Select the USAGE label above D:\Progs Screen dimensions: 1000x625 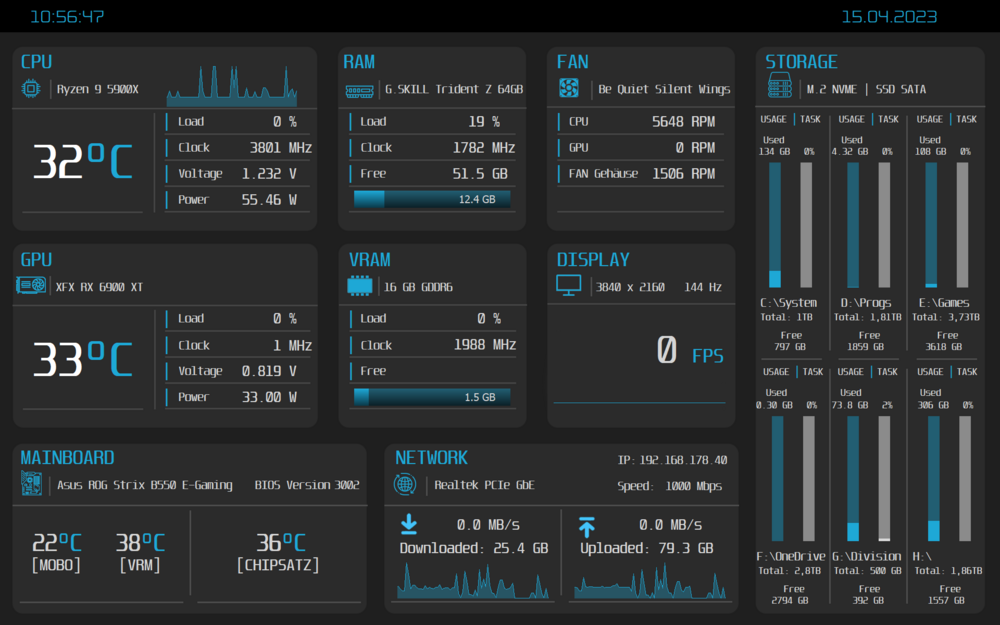pos(851,119)
